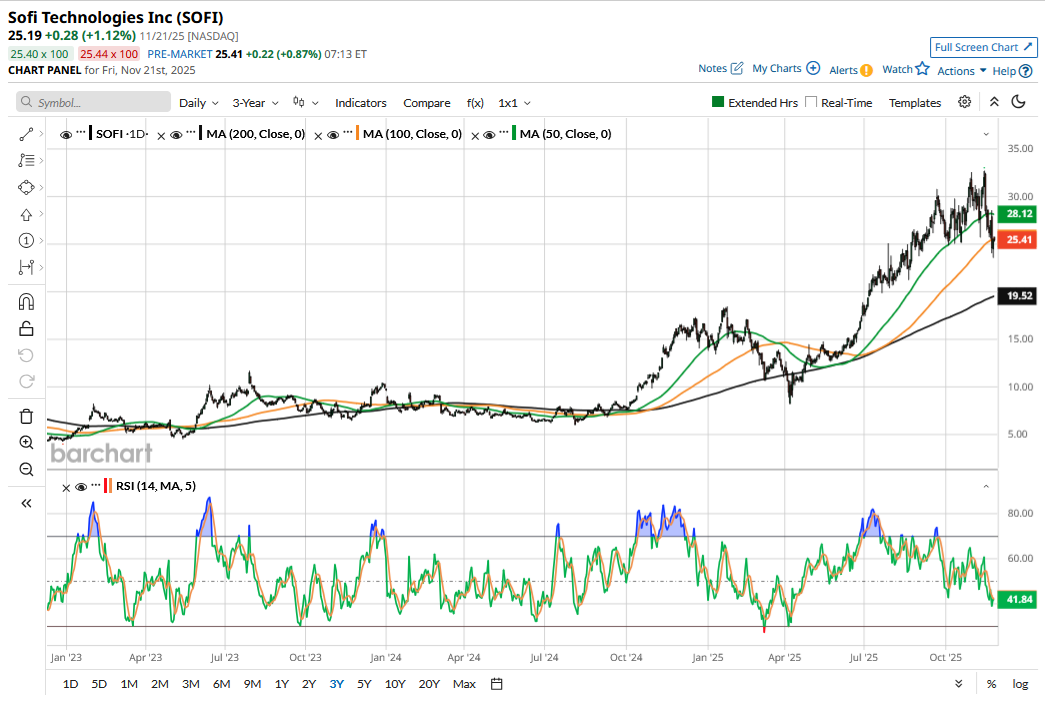The height and width of the screenshot is (705, 1045).
Task: Click the lock drawings padlock icon
Action: click(x=26, y=328)
